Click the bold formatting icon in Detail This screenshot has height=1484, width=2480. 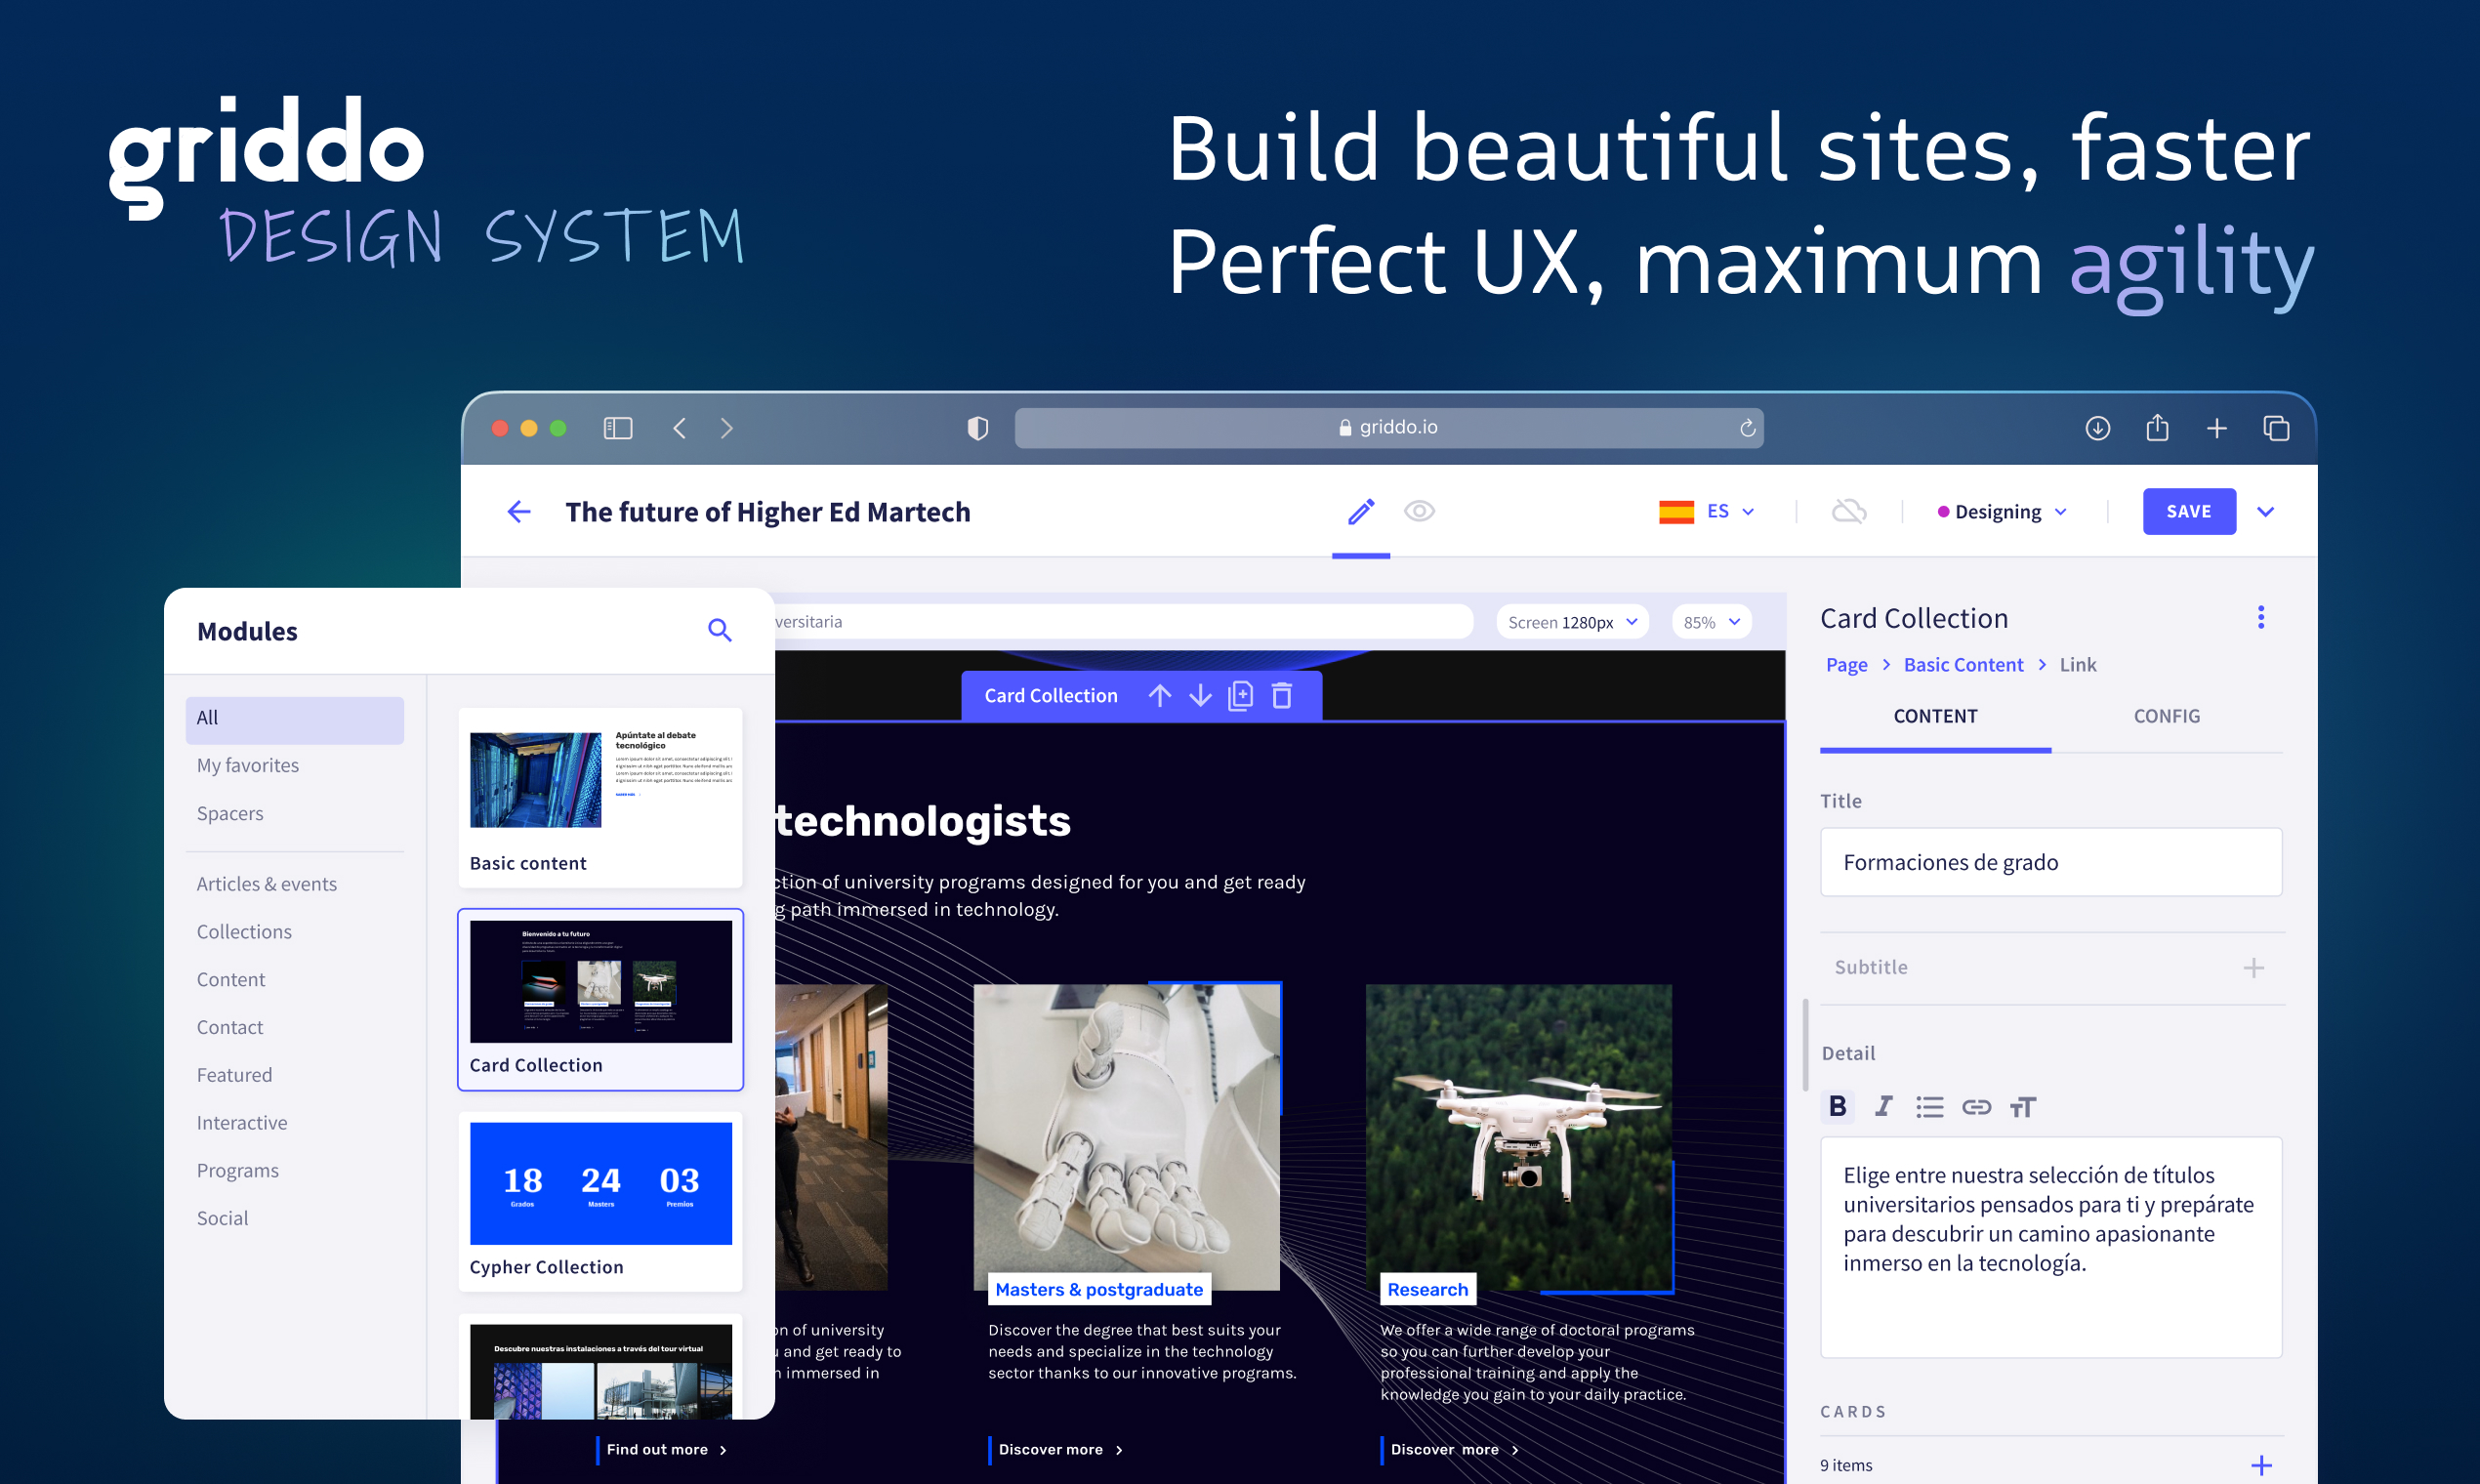pyautogui.click(x=1837, y=1106)
